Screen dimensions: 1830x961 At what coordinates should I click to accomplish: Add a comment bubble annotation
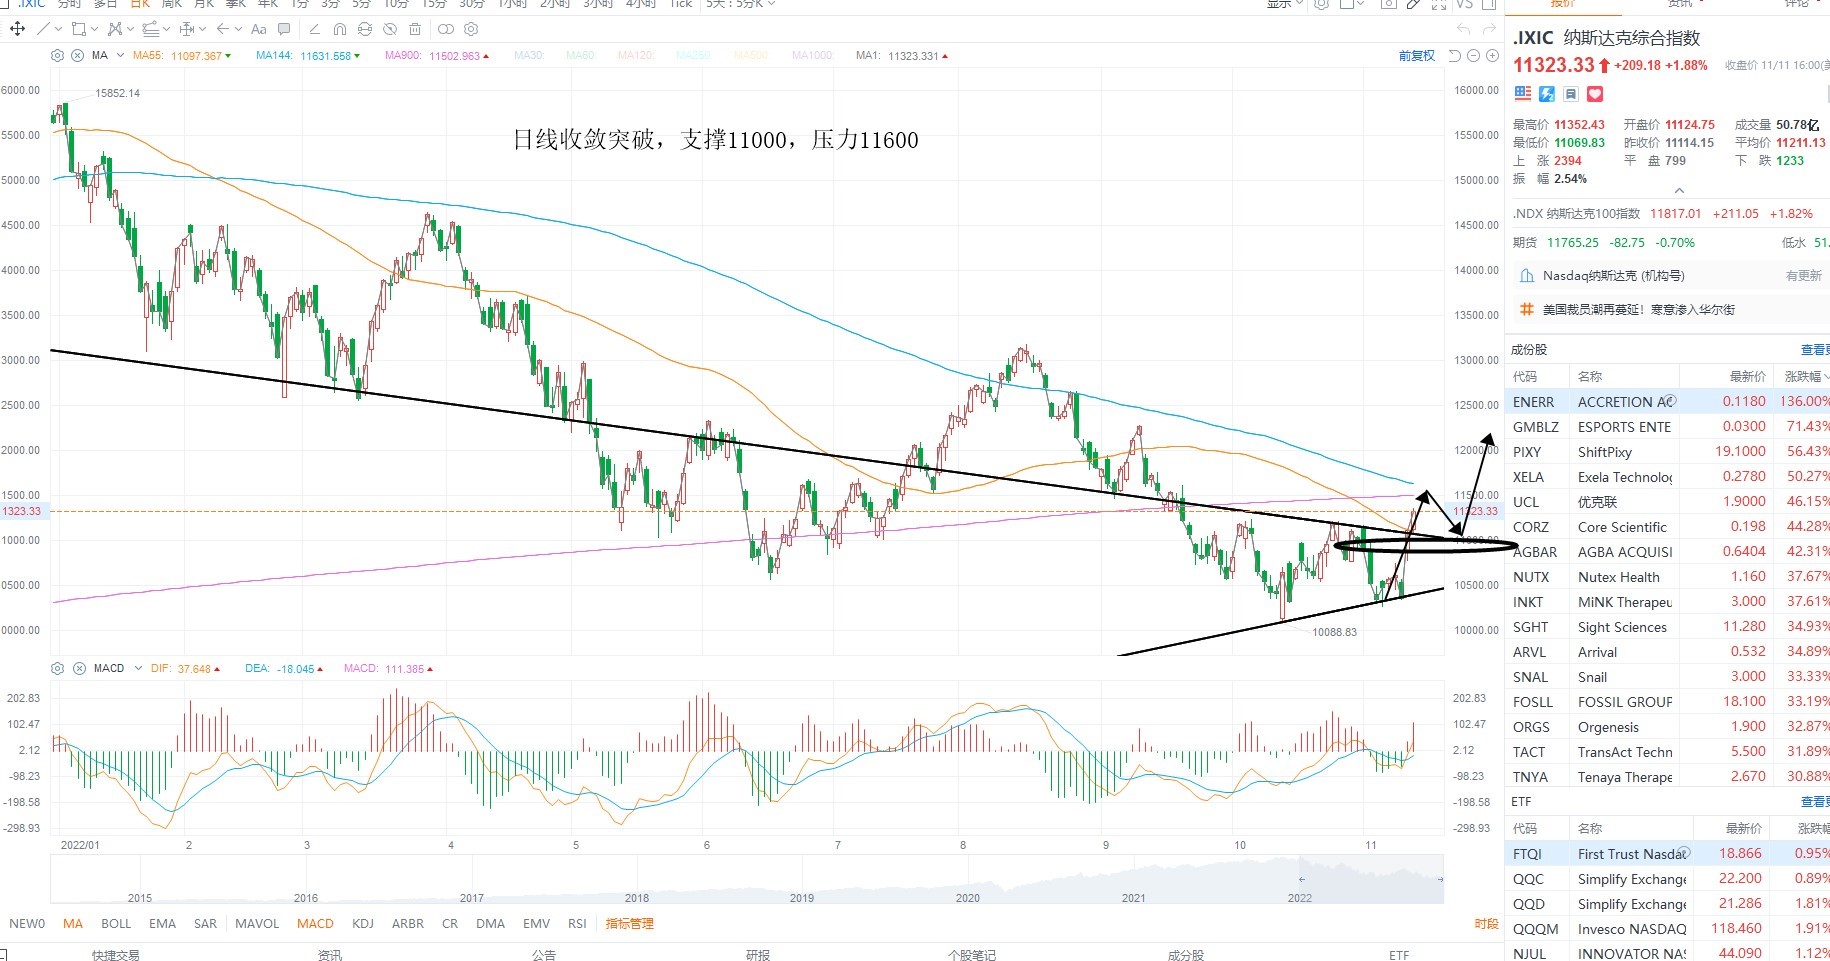[x=284, y=29]
